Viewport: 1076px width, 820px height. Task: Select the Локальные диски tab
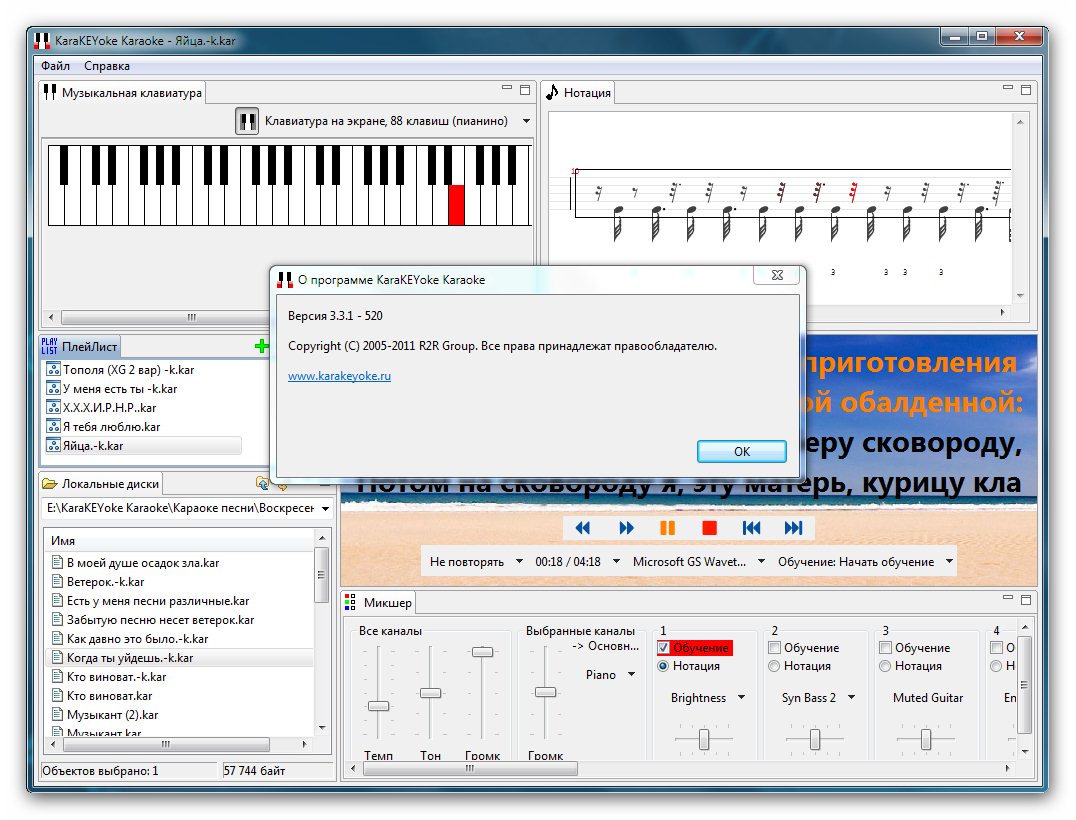(101, 484)
